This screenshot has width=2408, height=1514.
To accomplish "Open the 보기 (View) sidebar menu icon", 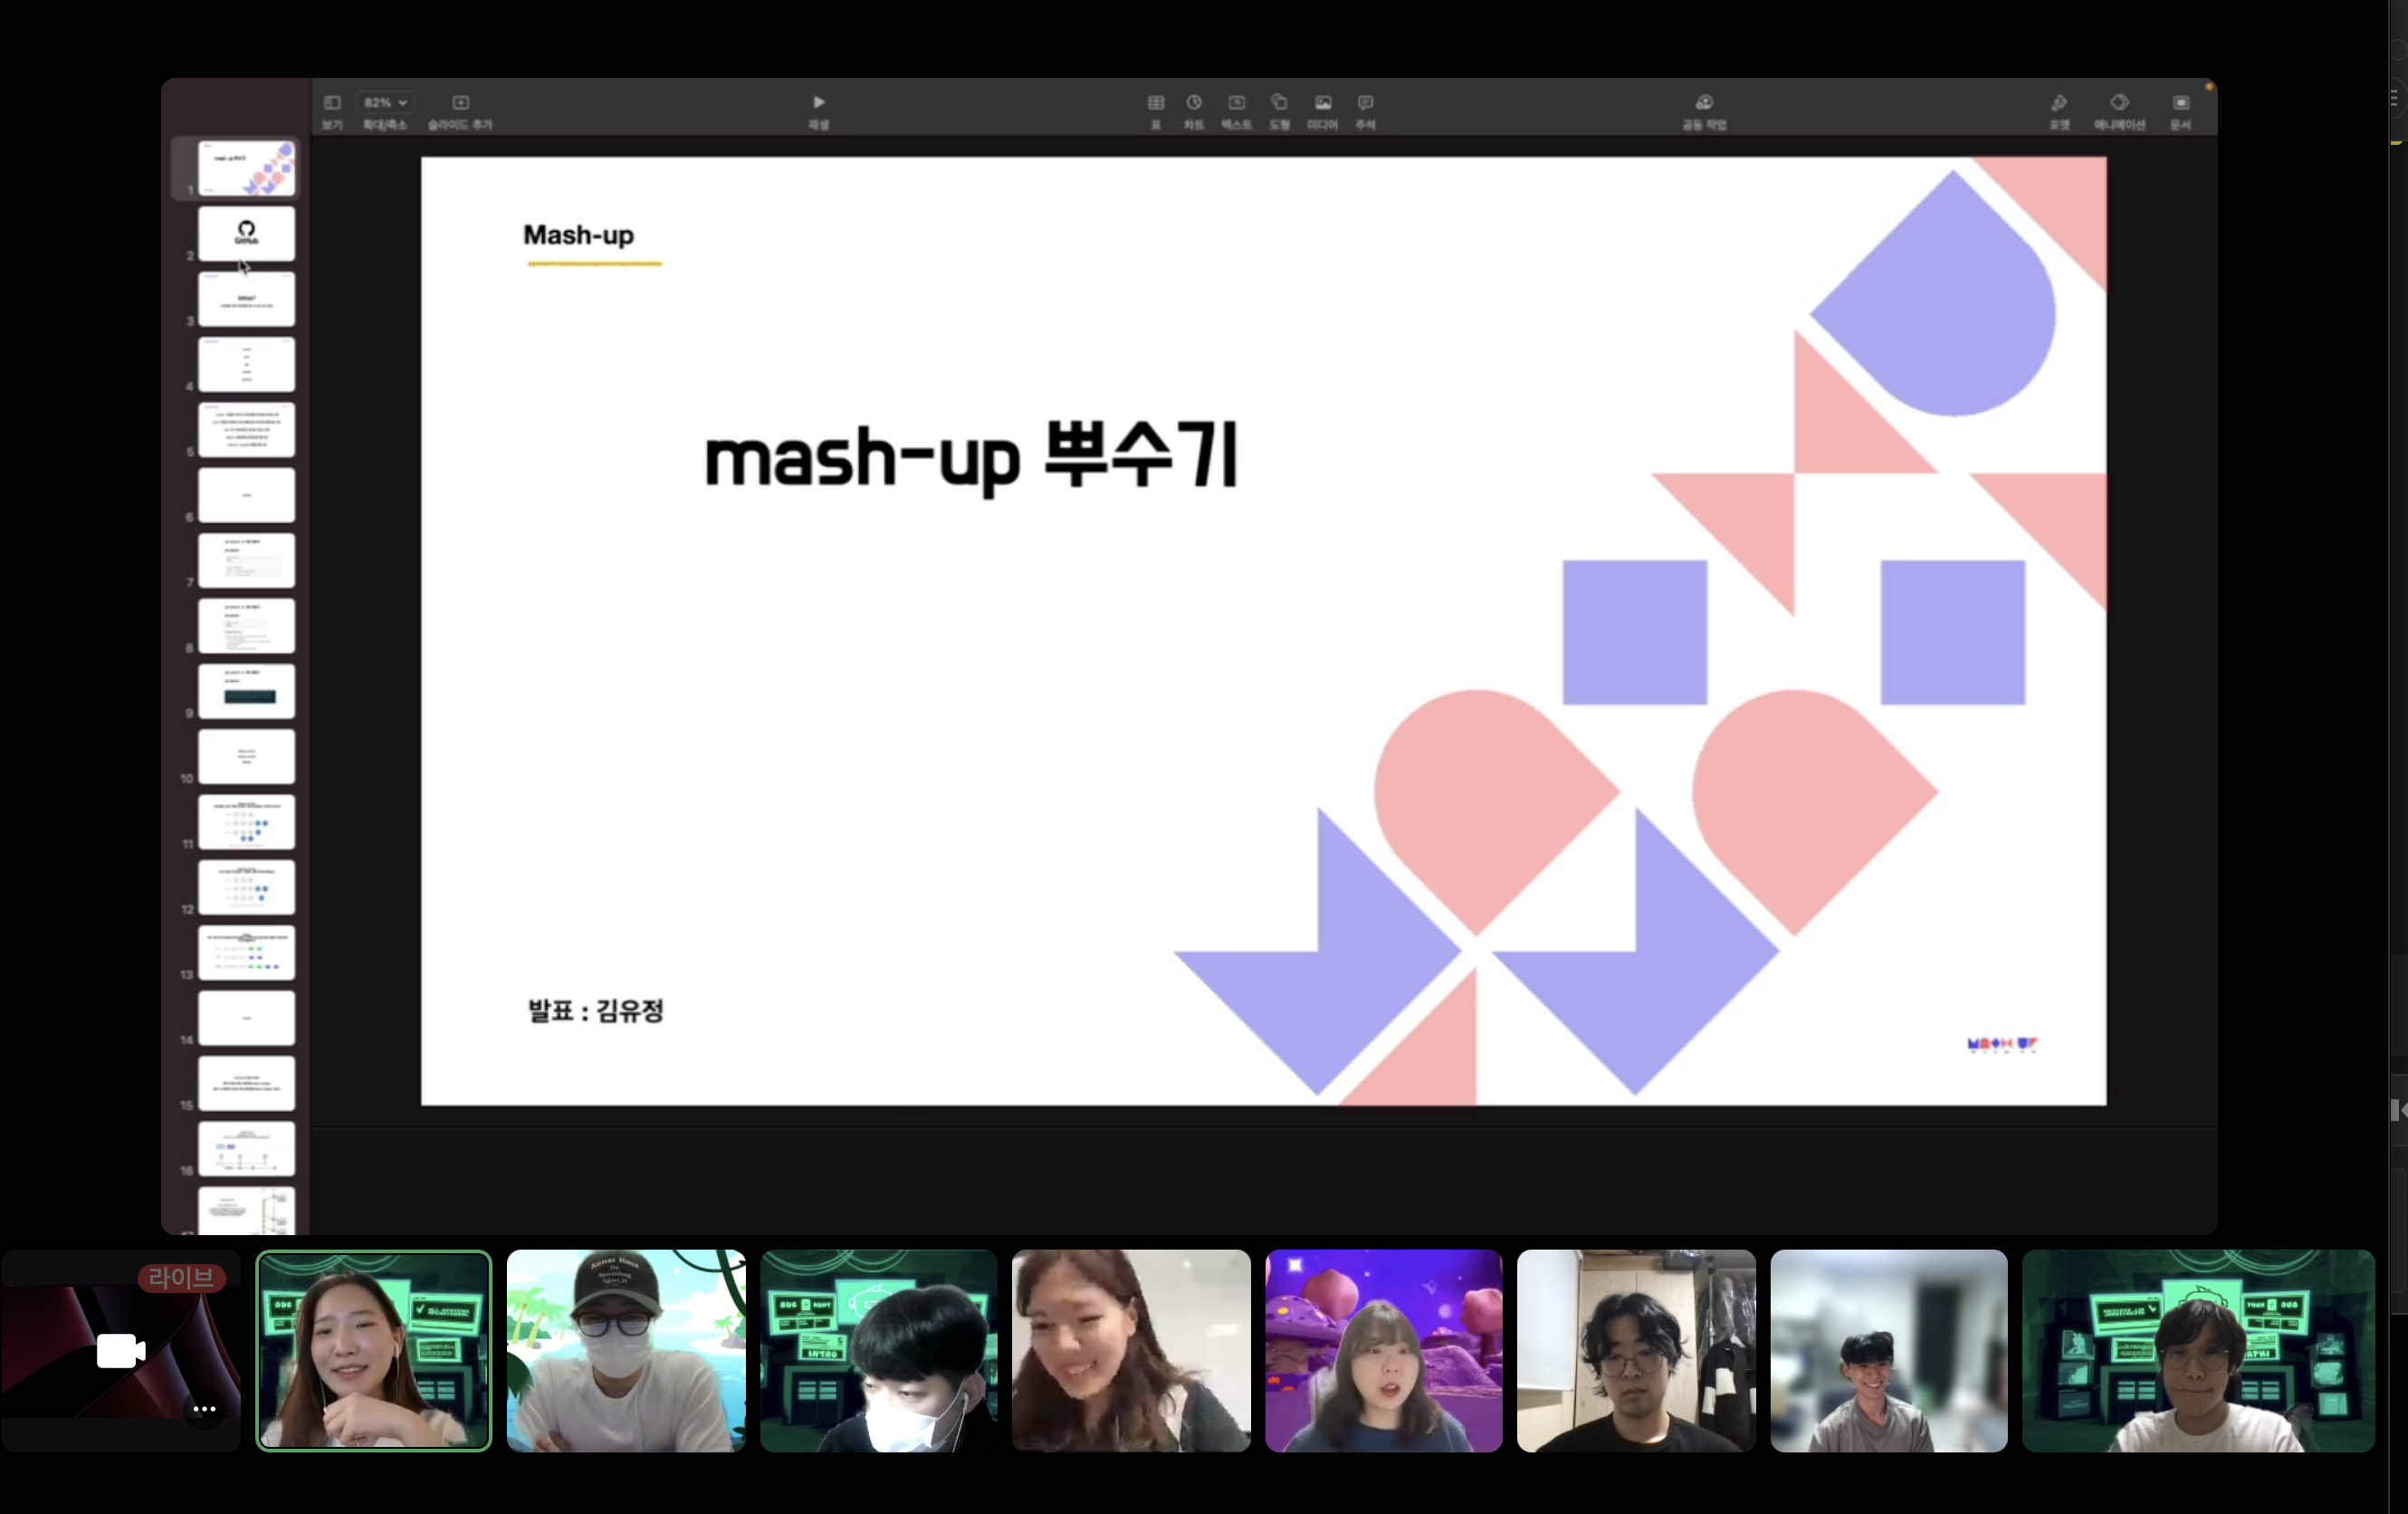I will tap(332, 103).
